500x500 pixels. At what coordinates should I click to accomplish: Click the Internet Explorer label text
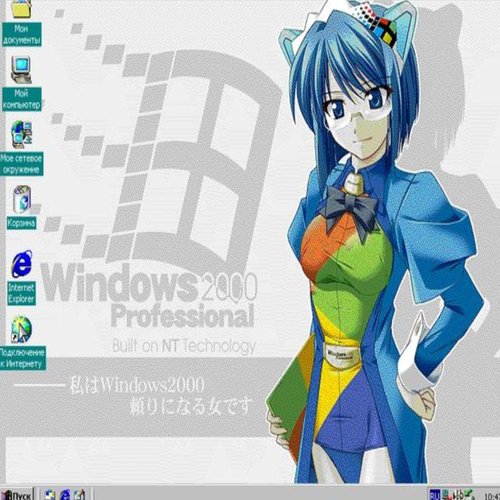tap(22, 293)
